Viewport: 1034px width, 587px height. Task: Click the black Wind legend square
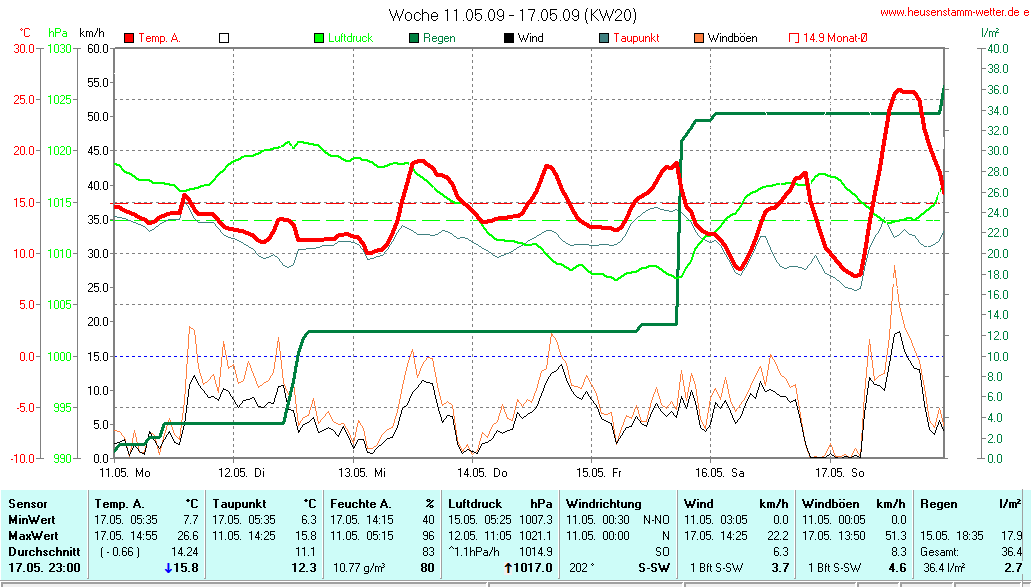pos(509,38)
